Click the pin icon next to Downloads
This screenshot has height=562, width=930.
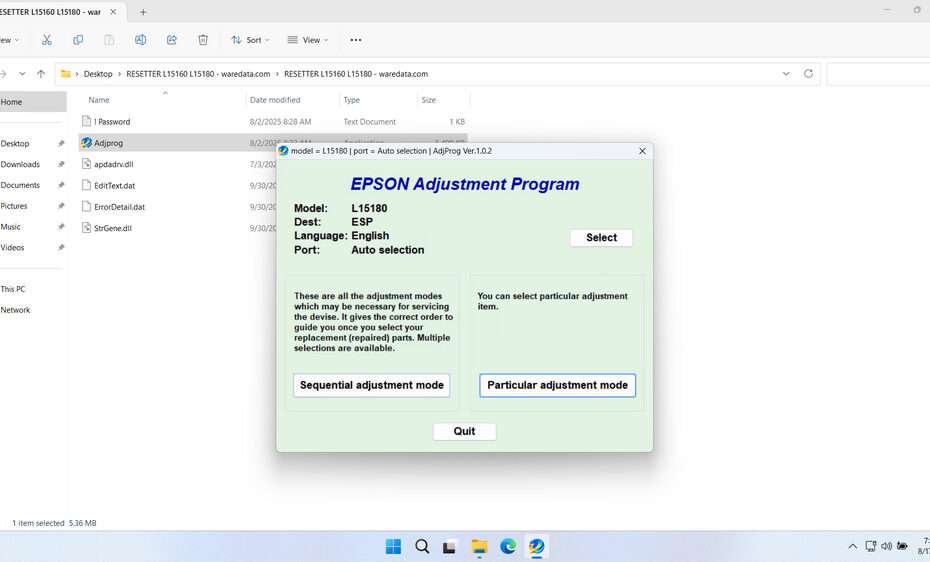coord(60,164)
